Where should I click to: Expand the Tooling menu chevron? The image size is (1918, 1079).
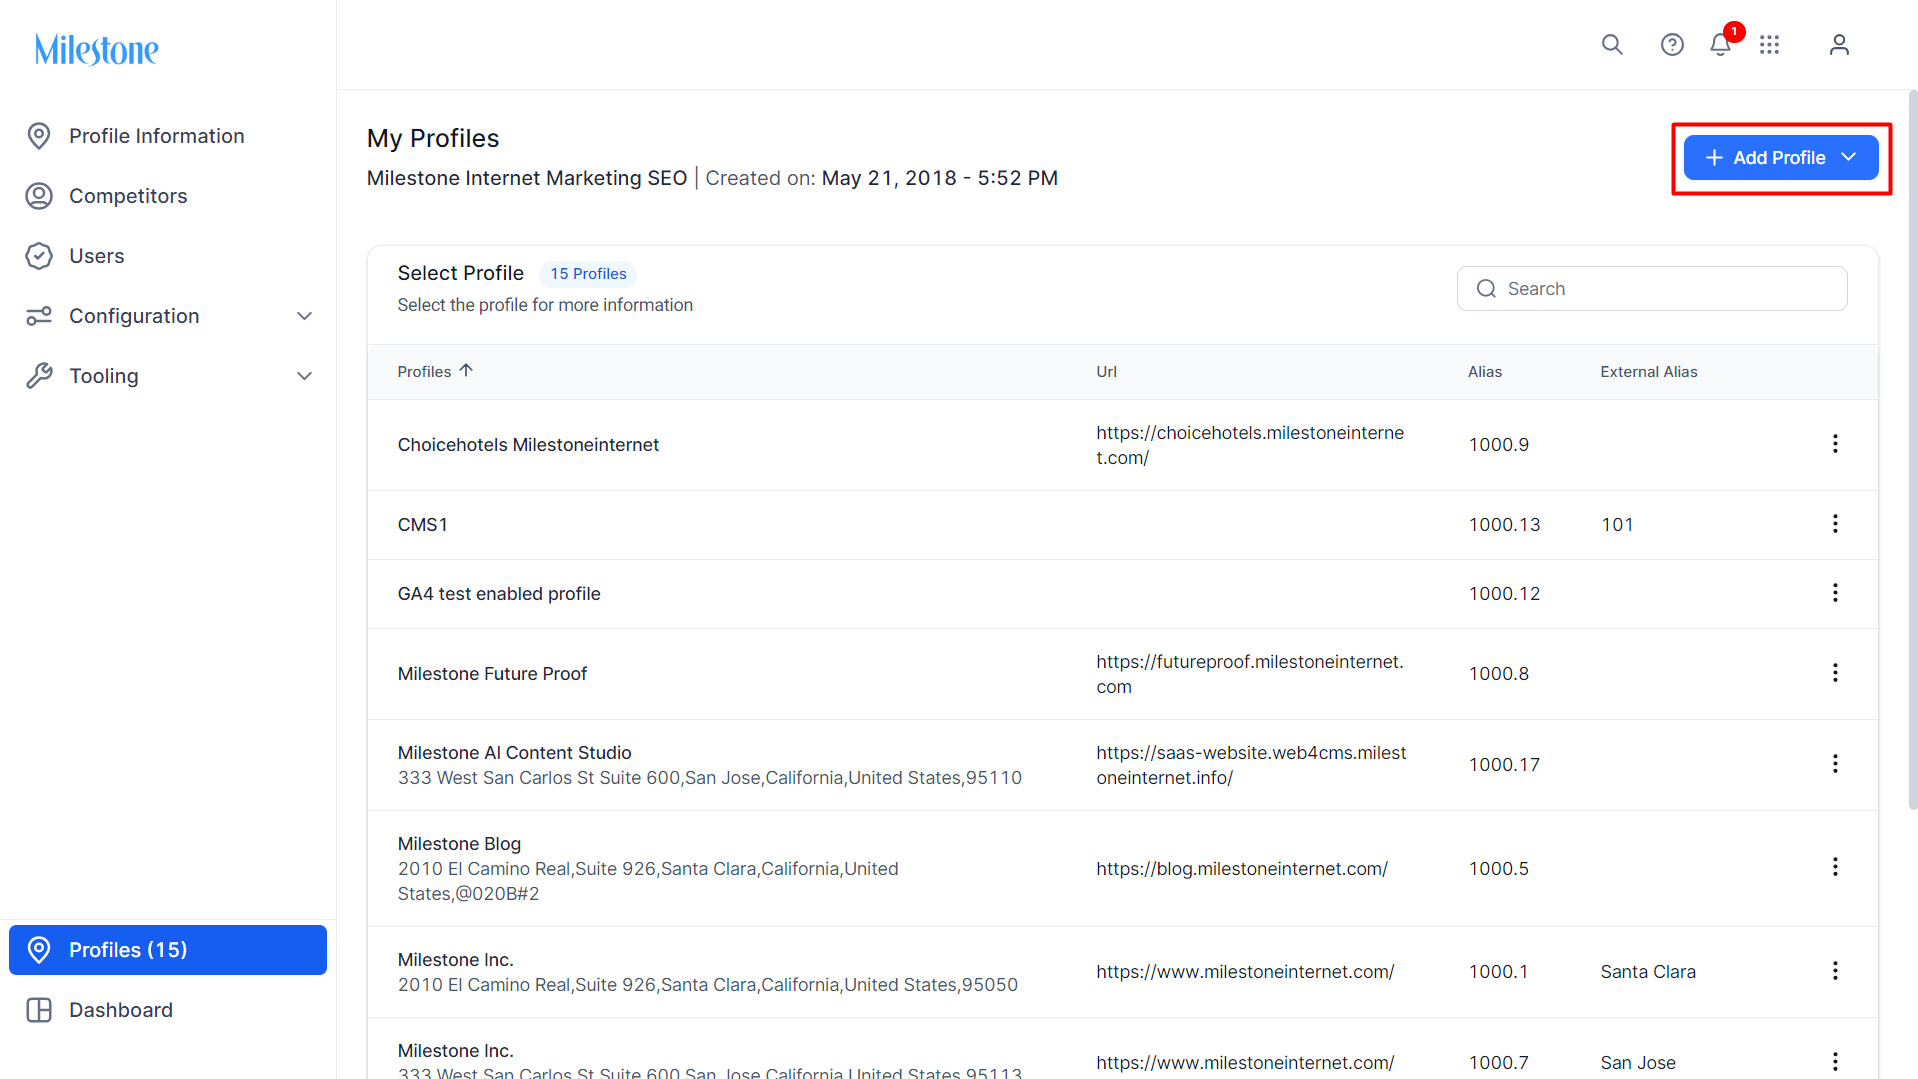(x=305, y=376)
